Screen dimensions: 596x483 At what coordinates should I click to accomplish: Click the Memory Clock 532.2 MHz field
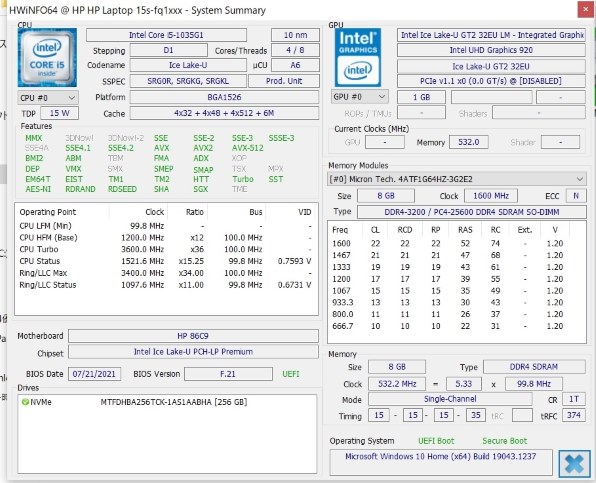[x=397, y=384]
